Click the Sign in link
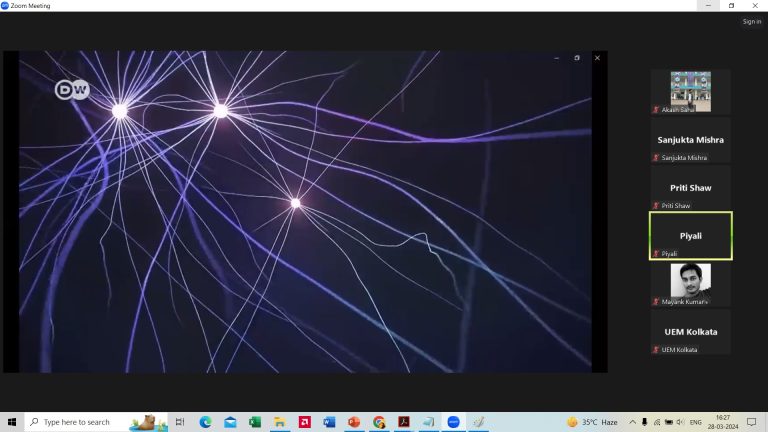The height and width of the screenshot is (432, 768). click(751, 22)
